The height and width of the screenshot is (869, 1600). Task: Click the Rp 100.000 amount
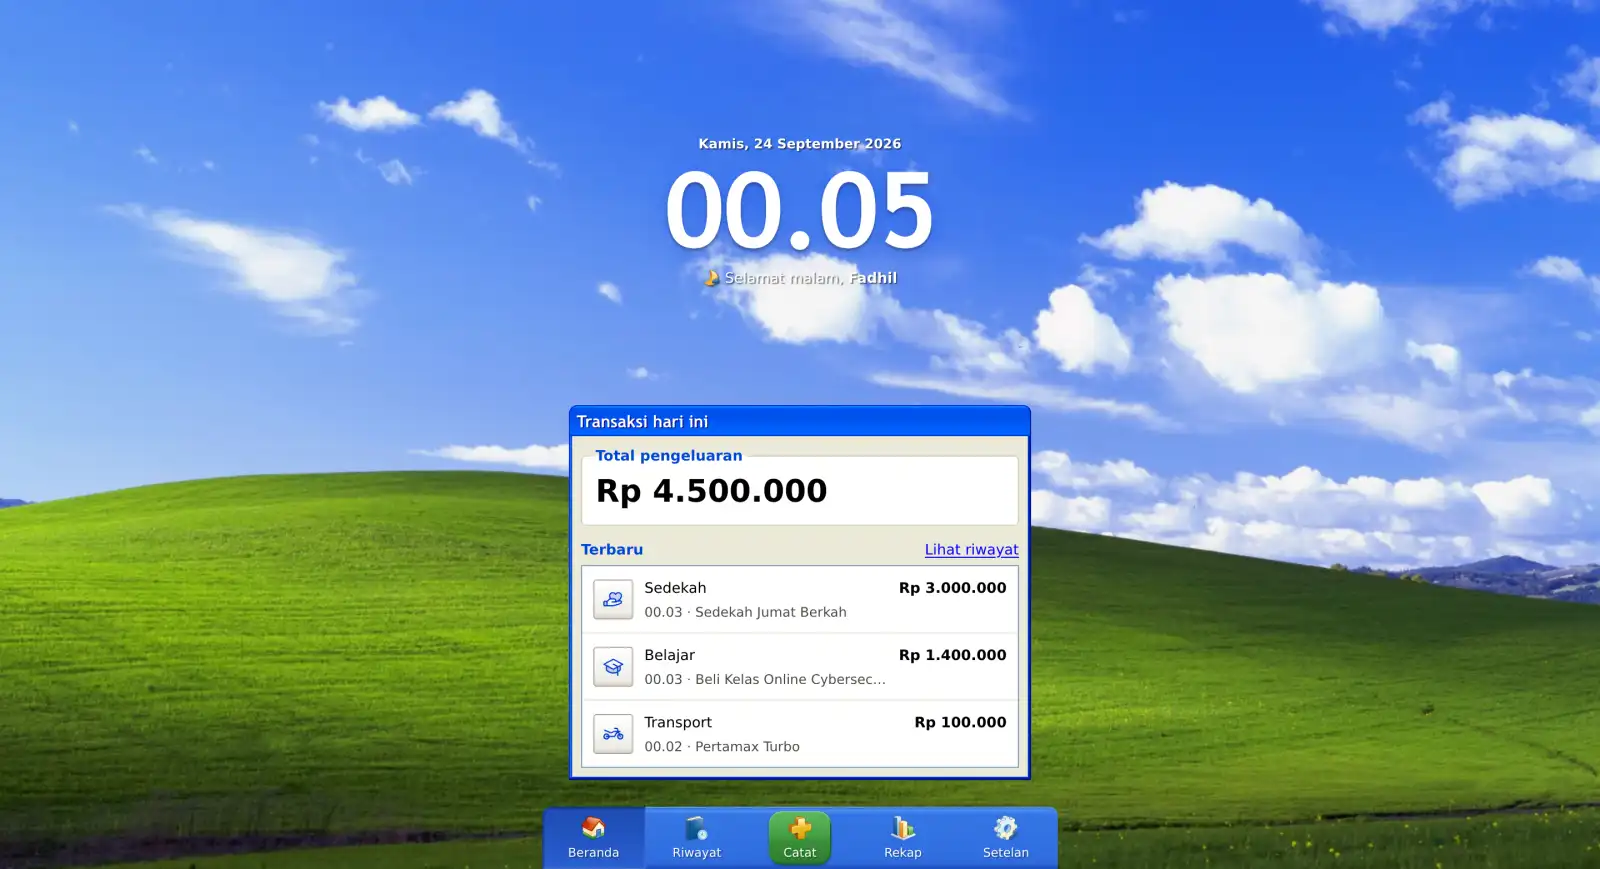[x=960, y=722]
